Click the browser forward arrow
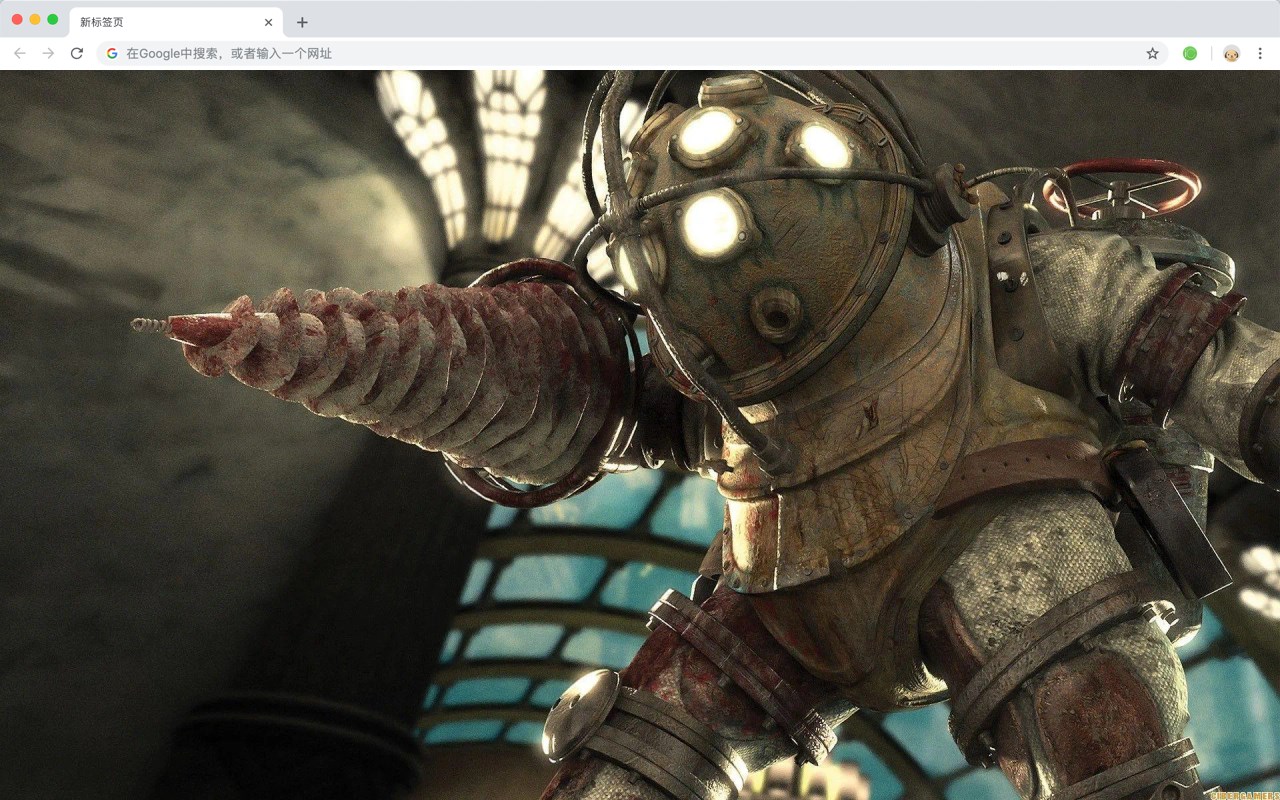 click(48, 53)
